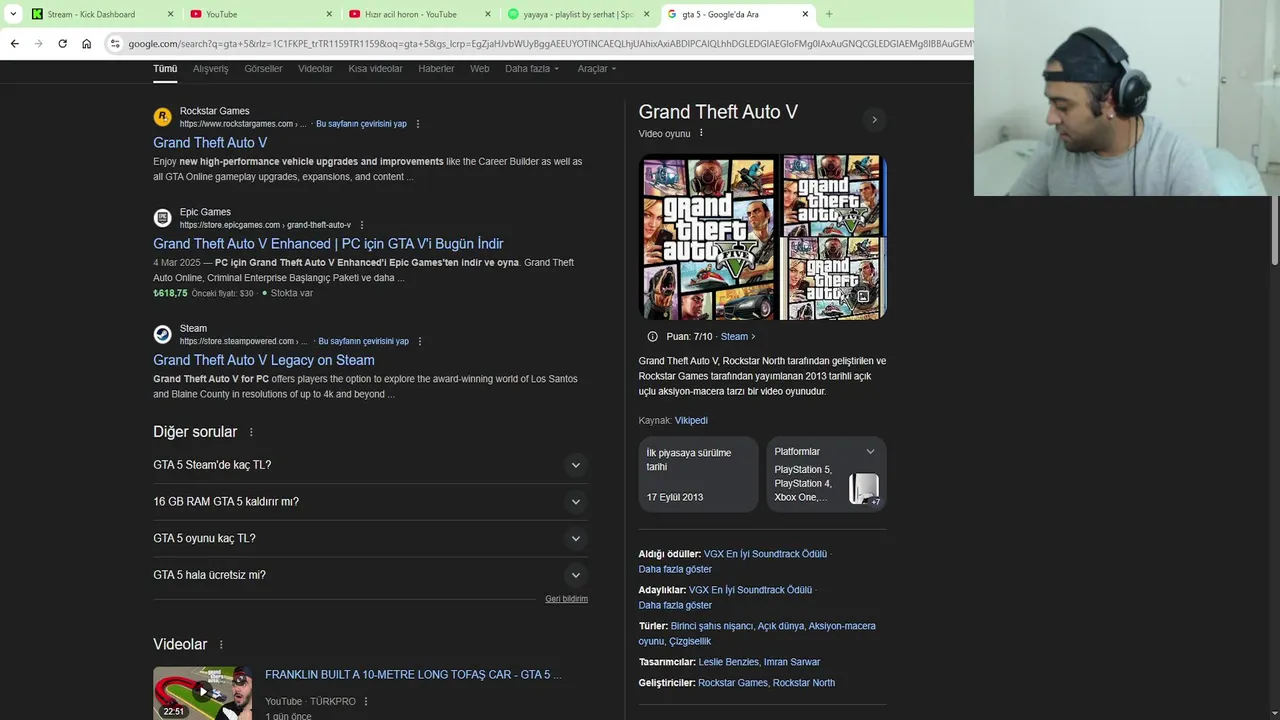Close the Hızır acil horon YouTube tab

[488, 14]
